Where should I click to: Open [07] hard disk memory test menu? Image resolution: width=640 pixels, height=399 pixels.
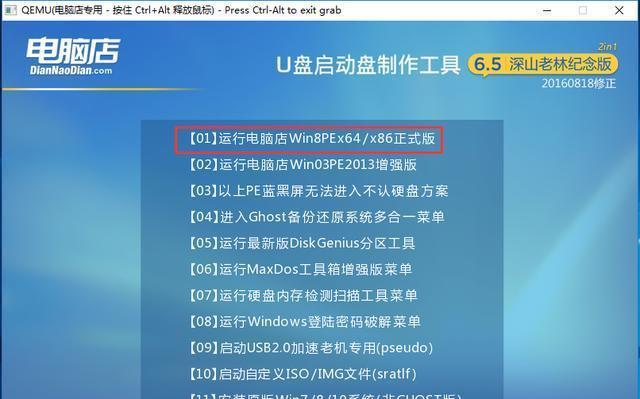[x=303, y=295]
